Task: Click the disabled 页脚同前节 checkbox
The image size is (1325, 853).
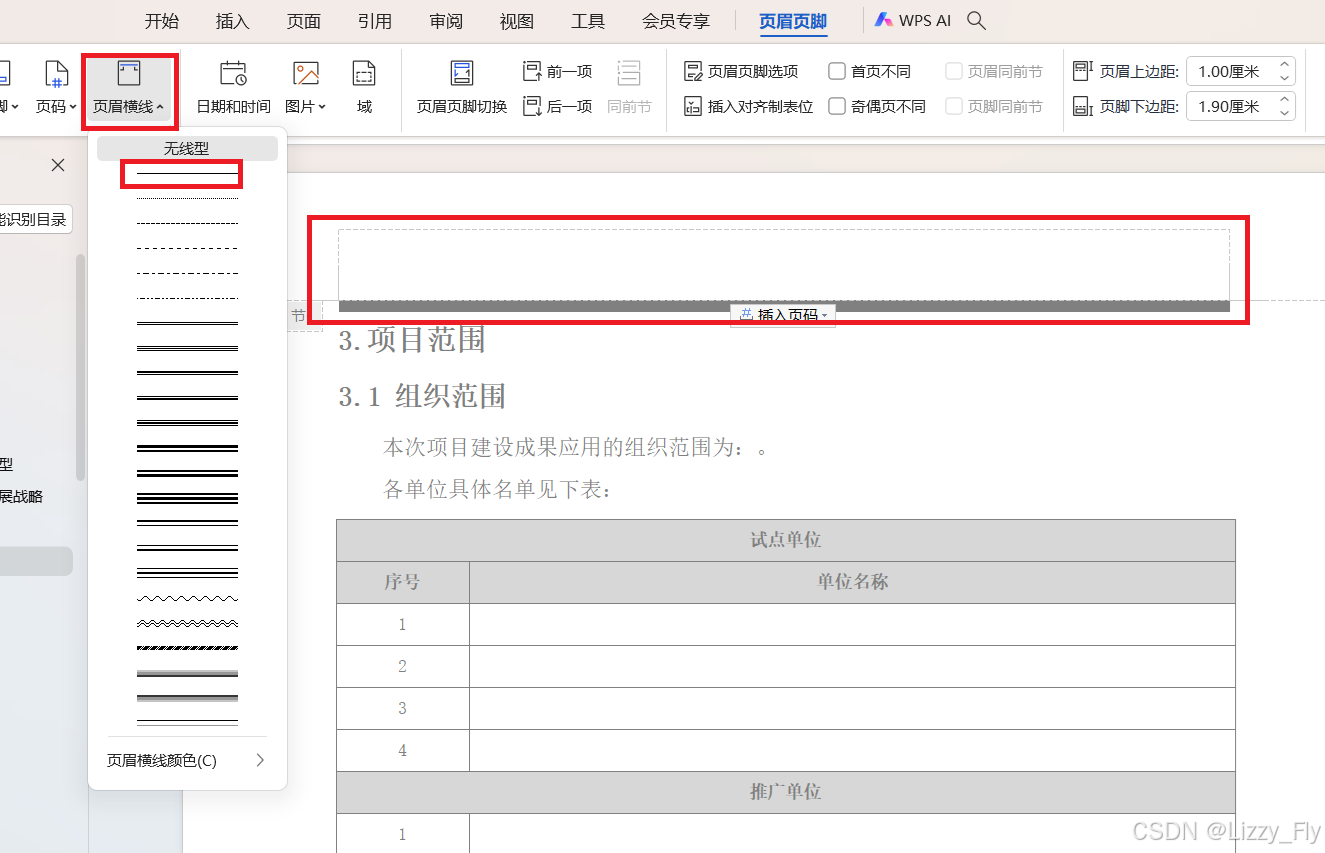Action: pyautogui.click(x=954, y=106)
